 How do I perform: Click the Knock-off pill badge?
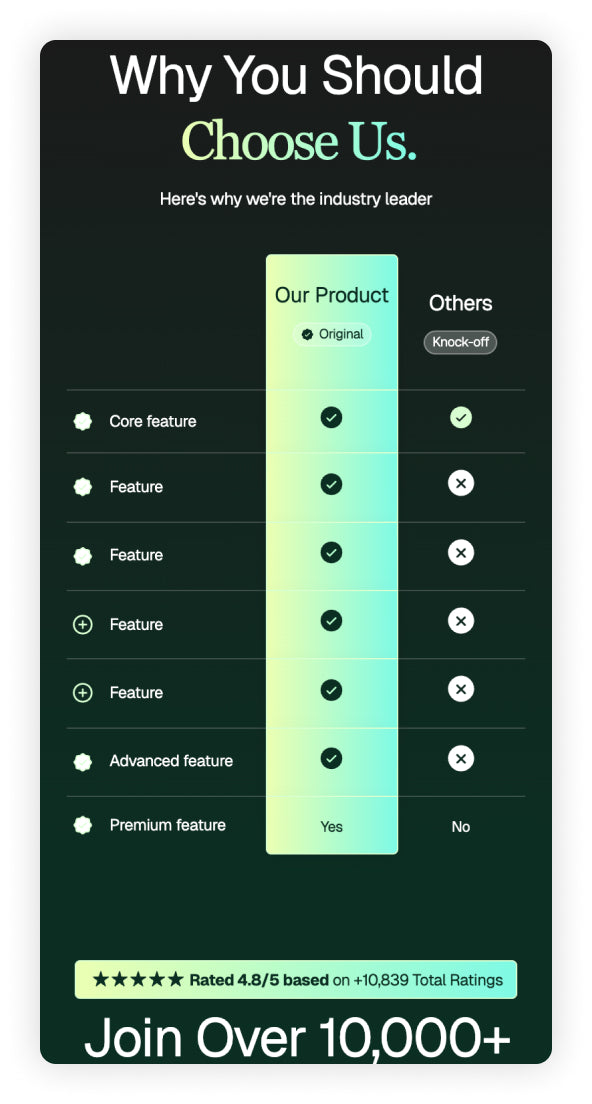[460, 342]
